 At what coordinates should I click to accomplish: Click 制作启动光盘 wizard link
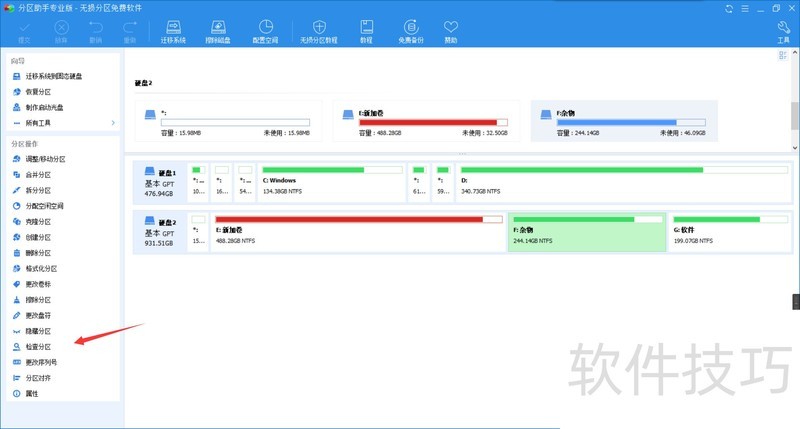point(44,107)
